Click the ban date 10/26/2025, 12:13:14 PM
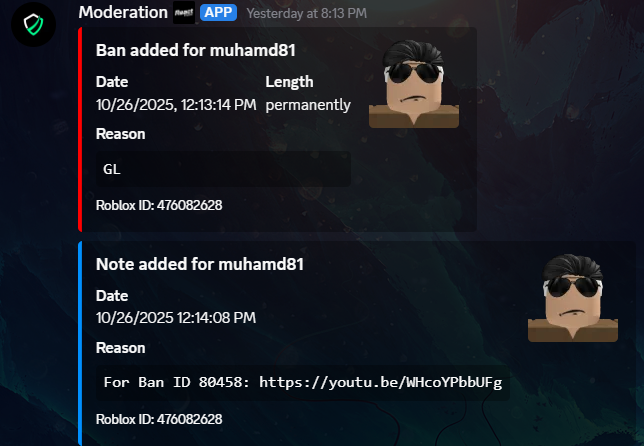This screenshot has width=644, height=446. coord(176,105)
